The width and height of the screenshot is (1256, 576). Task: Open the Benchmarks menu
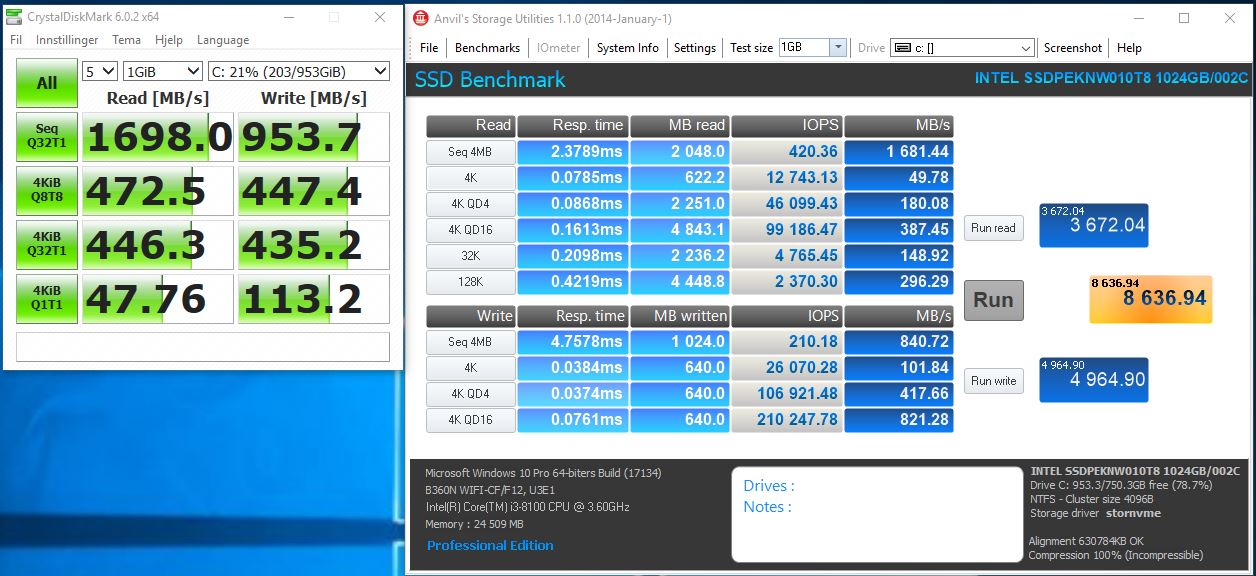point(487,48)
